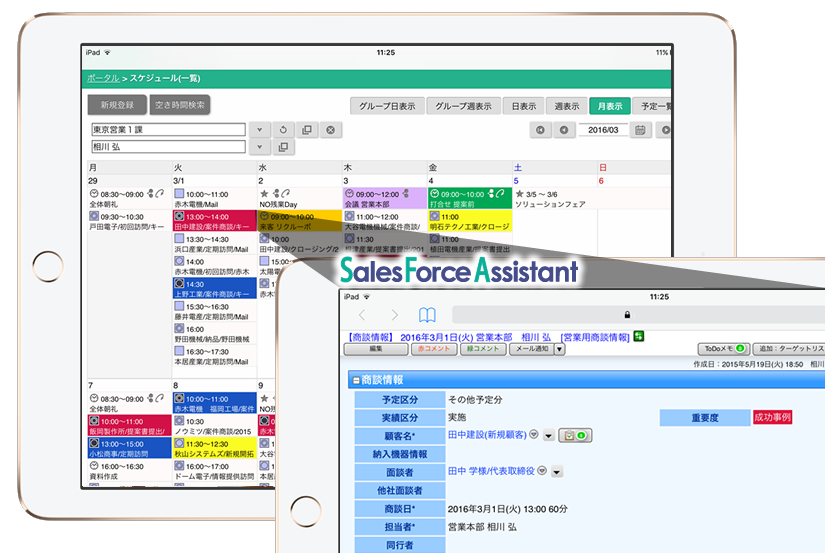Open 13:30~14:30 浜口産業/定期訪問 entry
825x553 pixels.
point(214,244)
